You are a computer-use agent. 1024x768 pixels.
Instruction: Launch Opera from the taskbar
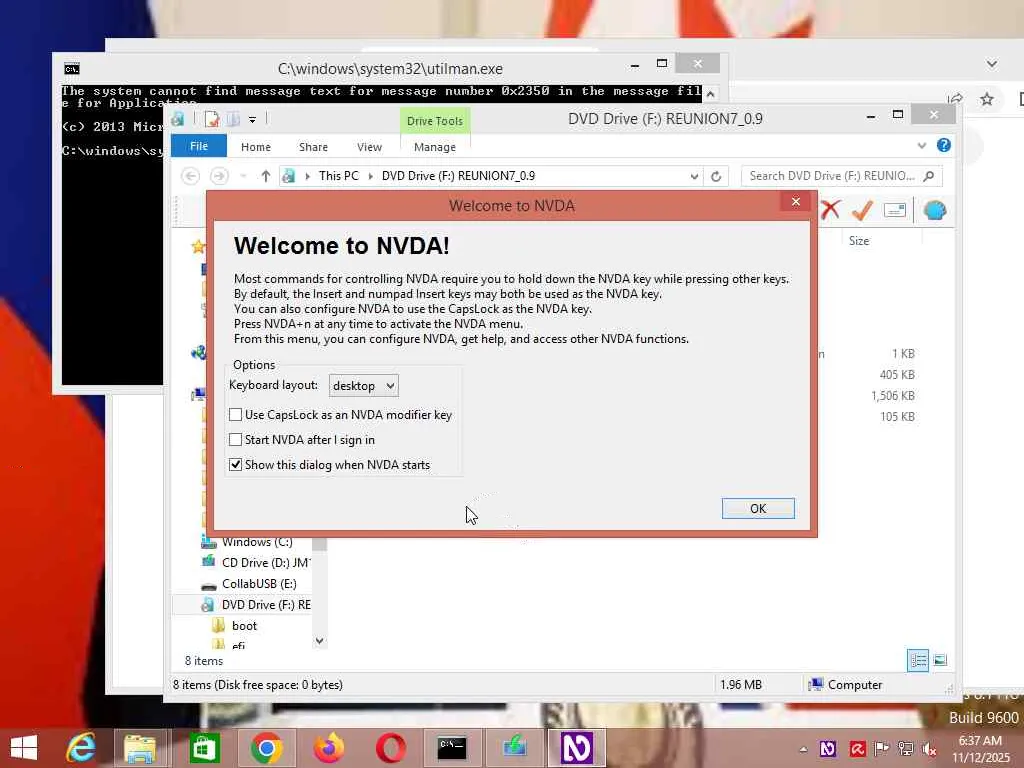point(391,748)
